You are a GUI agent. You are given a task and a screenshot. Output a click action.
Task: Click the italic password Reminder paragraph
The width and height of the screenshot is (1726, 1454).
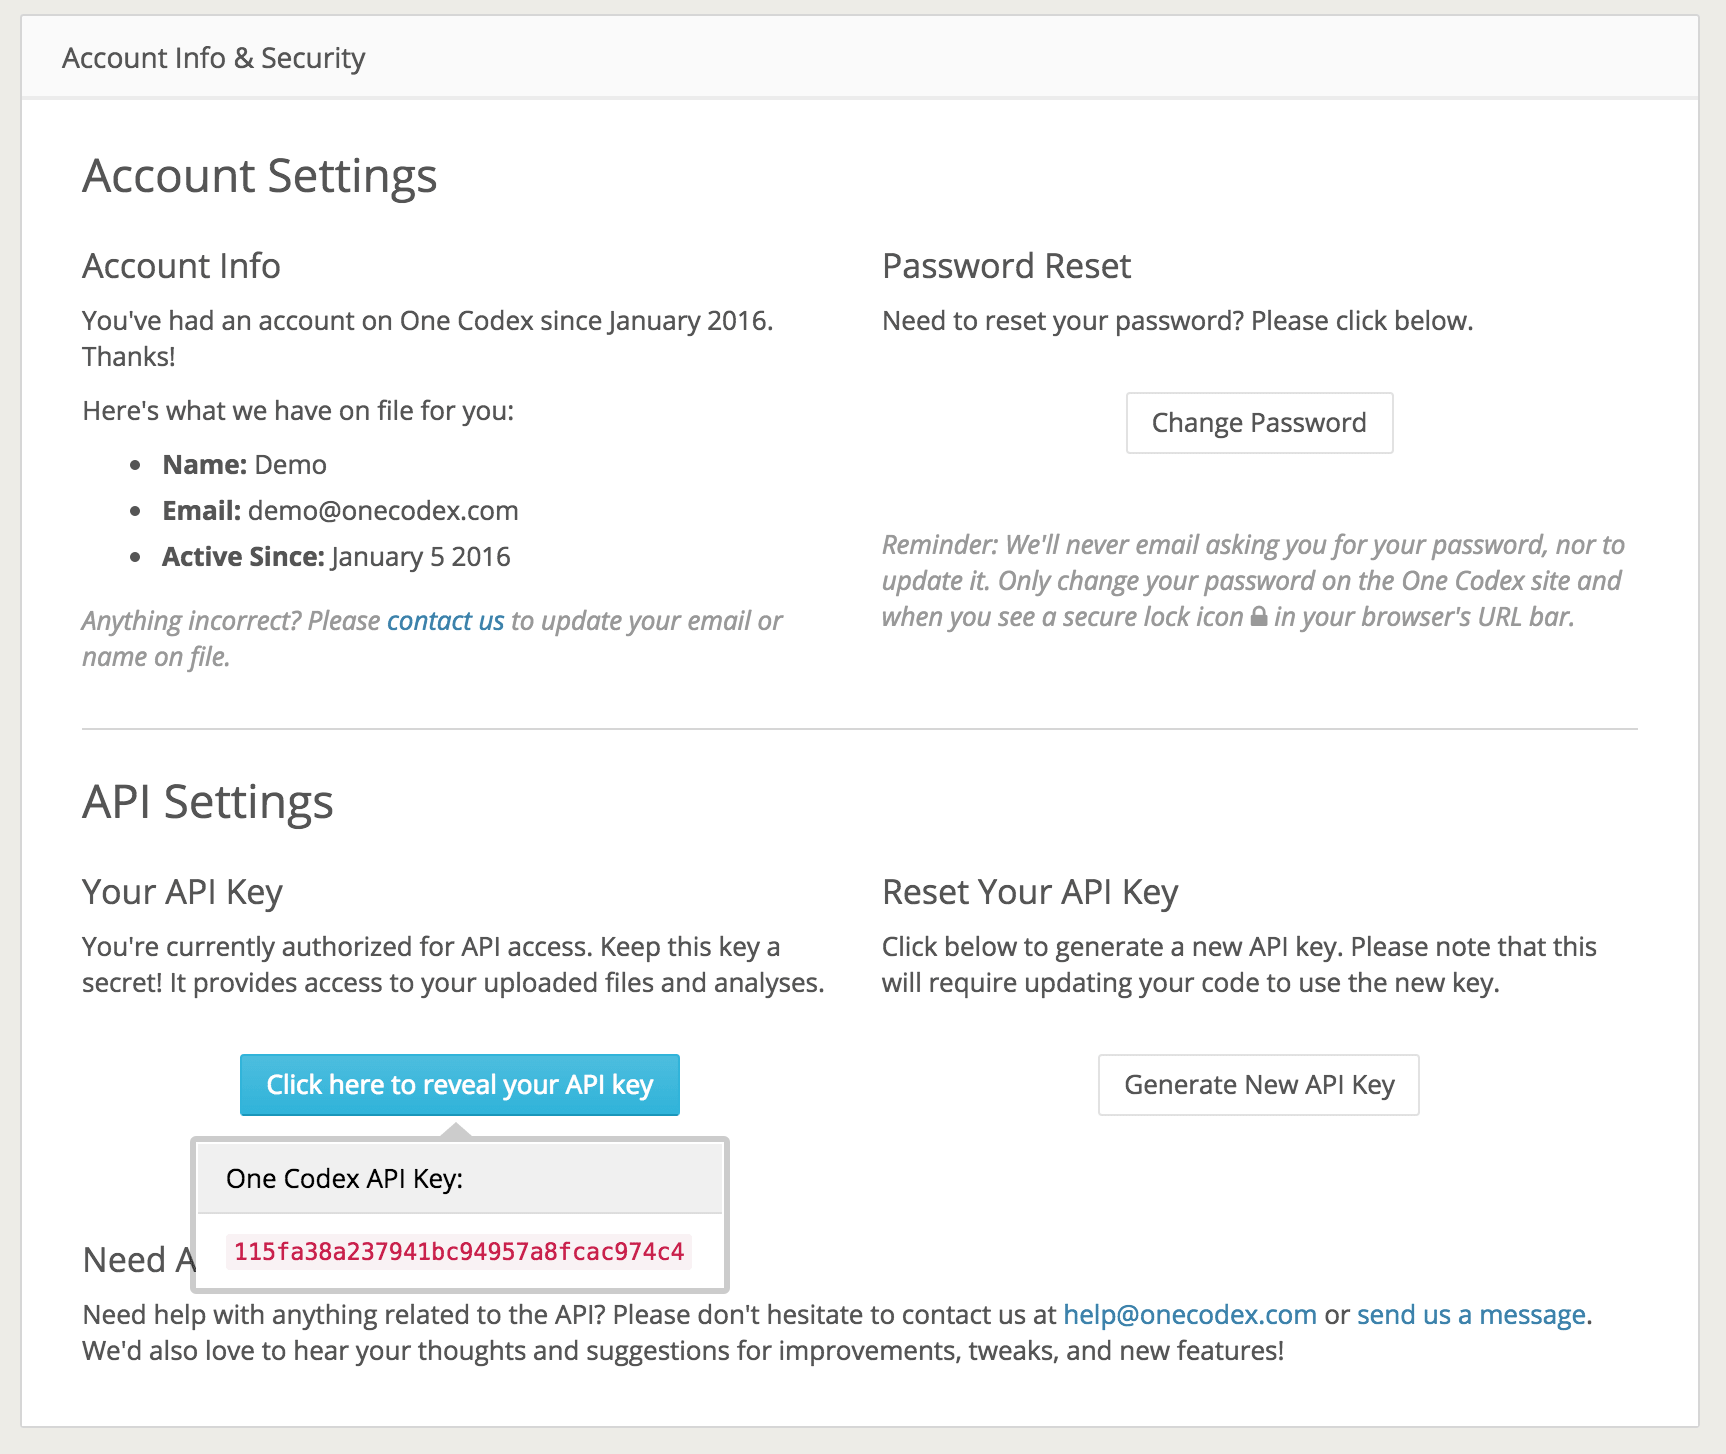[1252, 580]
